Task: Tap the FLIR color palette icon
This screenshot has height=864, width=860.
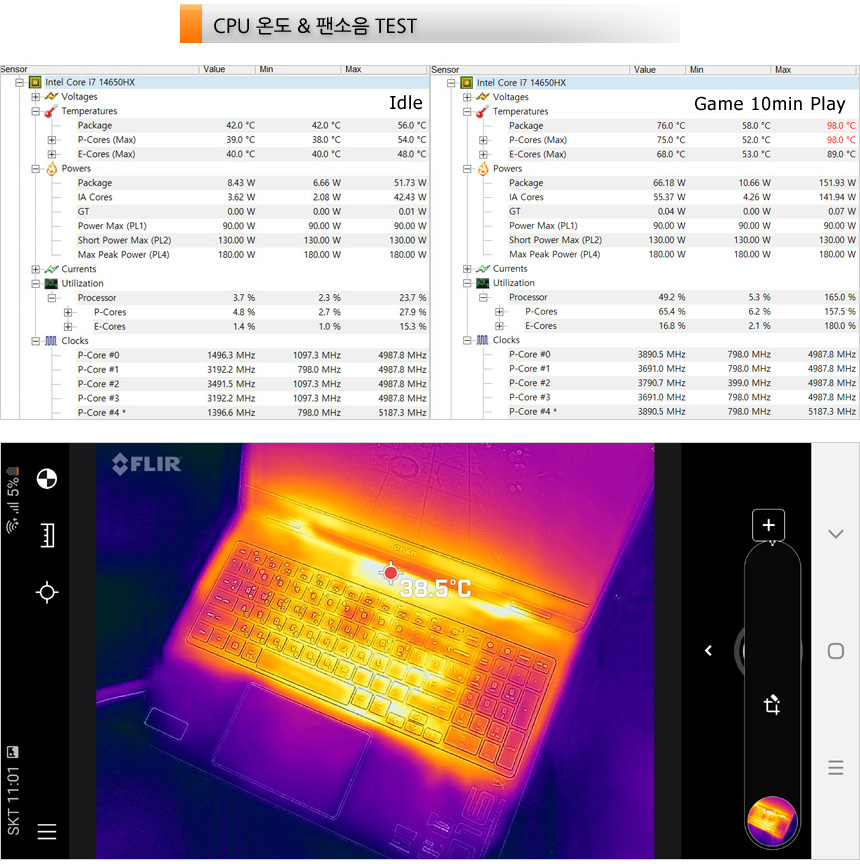Action: [46, 480]
